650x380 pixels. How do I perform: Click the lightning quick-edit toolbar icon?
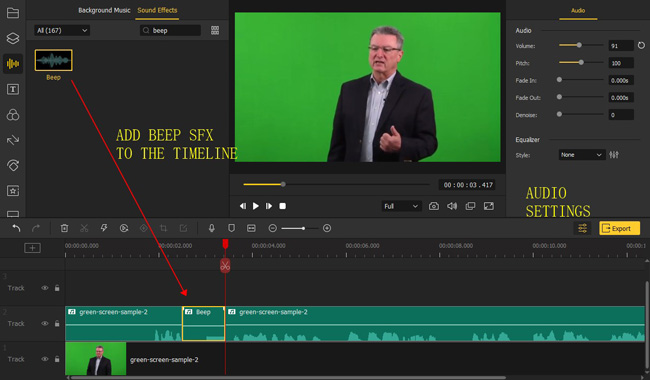click(104, 228)
